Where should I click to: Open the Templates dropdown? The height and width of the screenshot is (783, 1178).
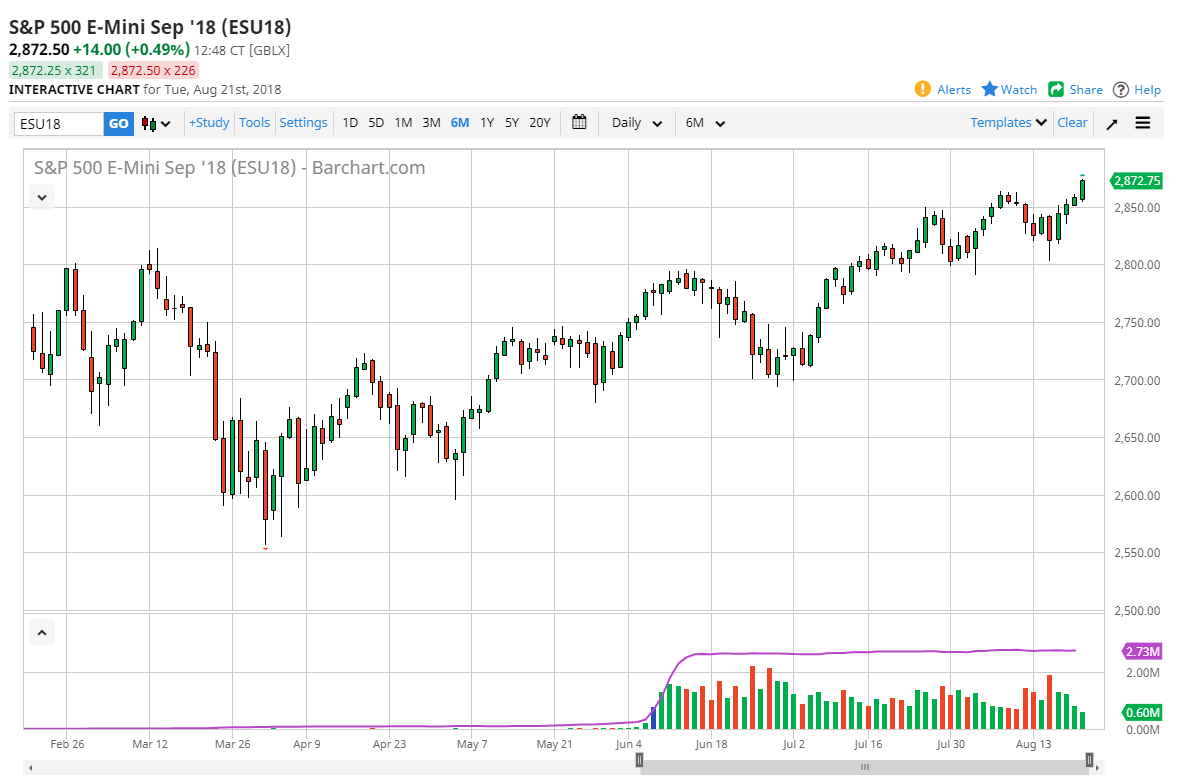click(x=1008, y=123)
